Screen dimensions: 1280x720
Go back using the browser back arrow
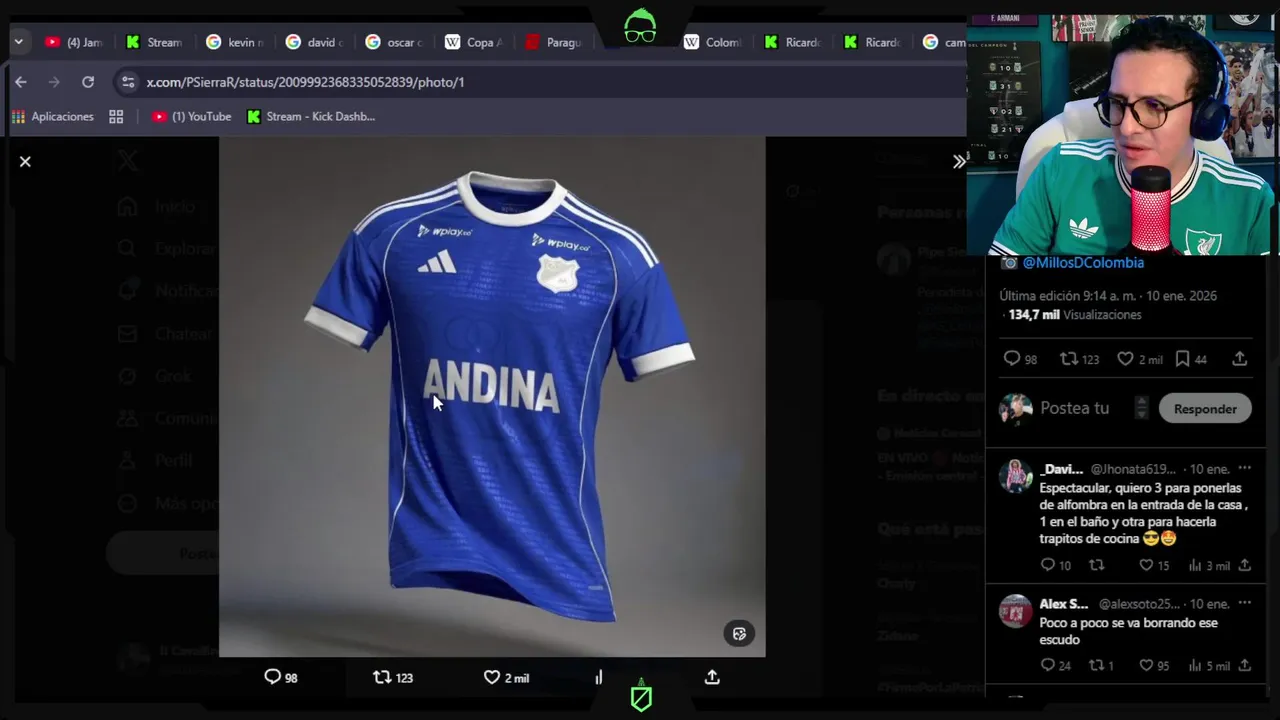(21, 82)
